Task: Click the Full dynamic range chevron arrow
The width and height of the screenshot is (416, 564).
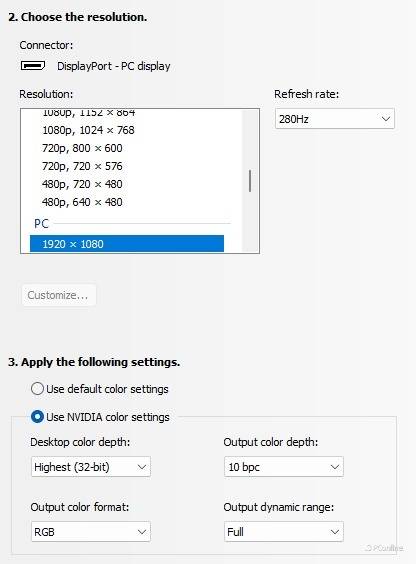Action: [334, 532]
